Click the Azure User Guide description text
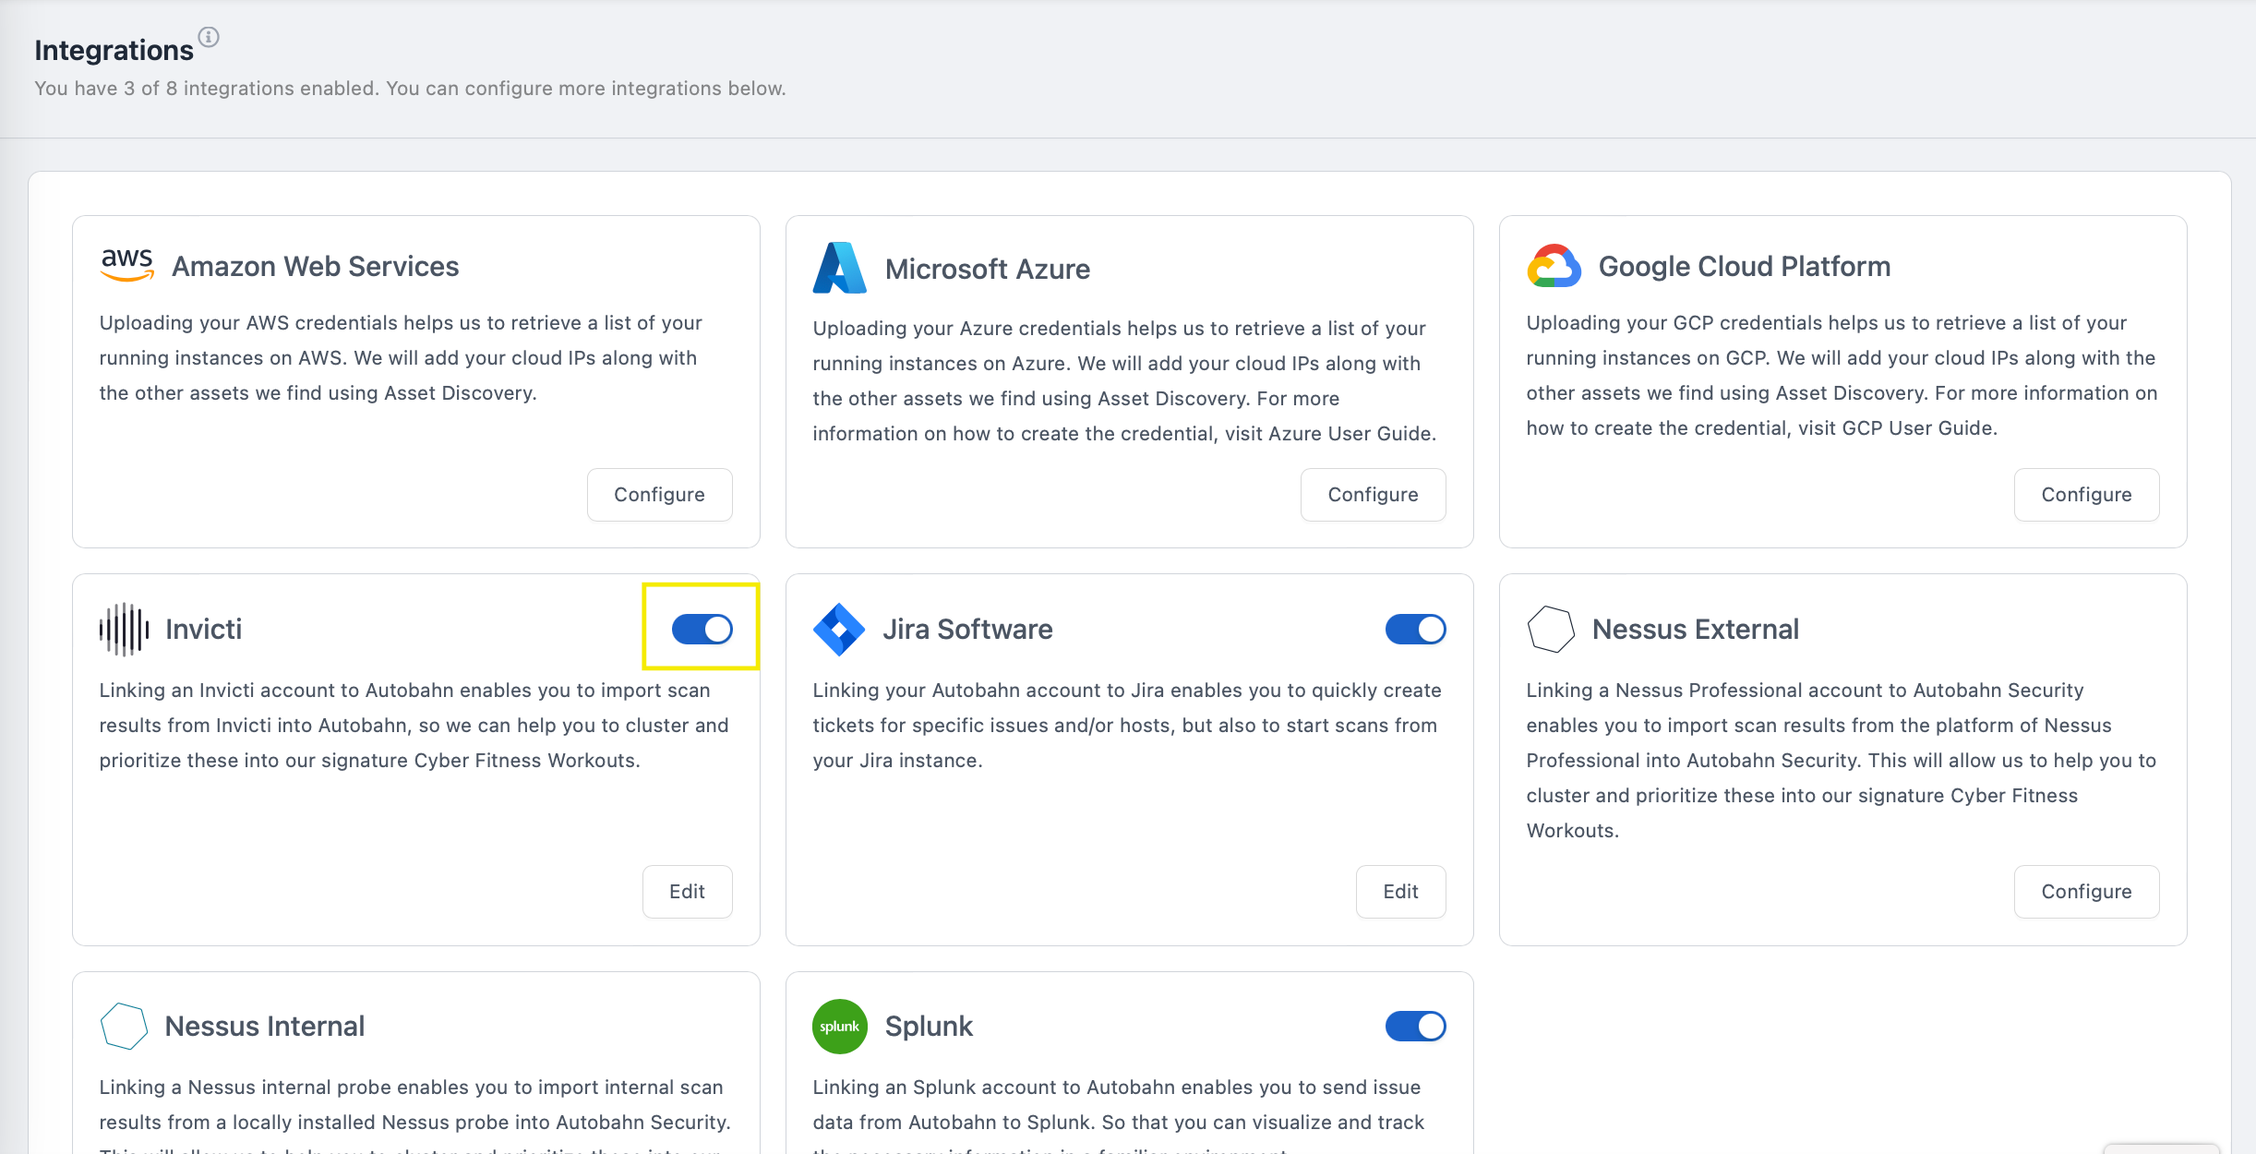2256x1154 pixels. point(1124,381)
